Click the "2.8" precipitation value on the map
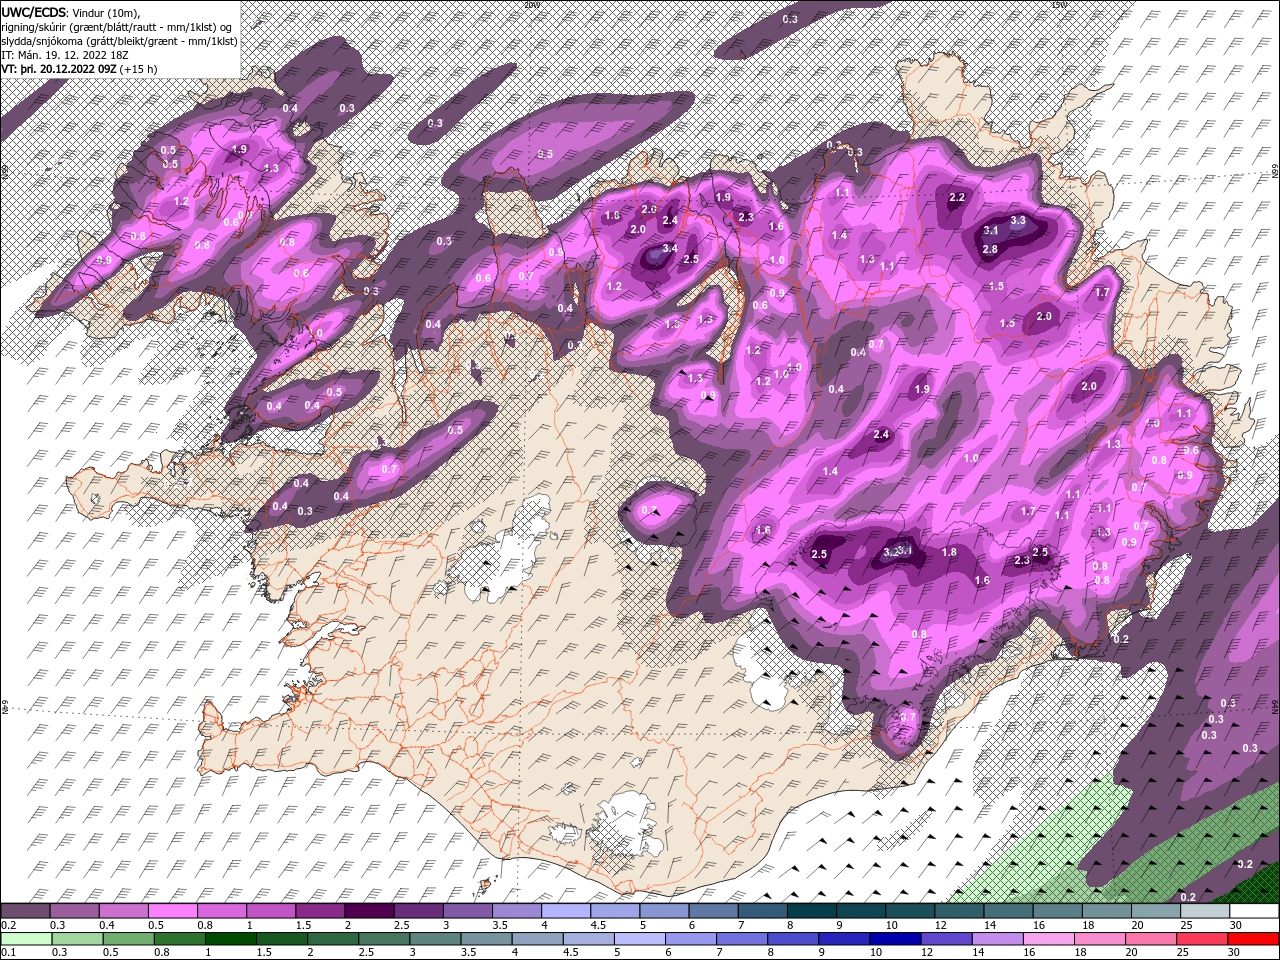 [x=990, y=249]
